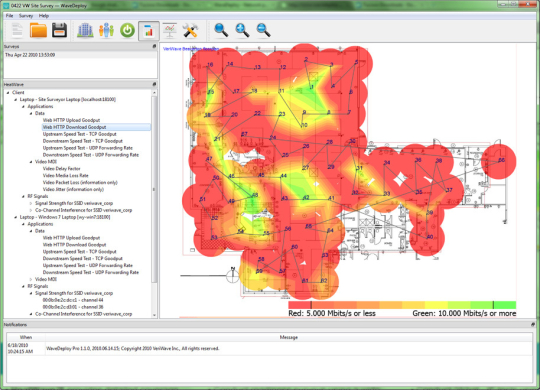The height and width of the screenshot is (390, 540).
Task: Click the HeatWave panel scrollbar down arrow
Action: coord(154,315)
